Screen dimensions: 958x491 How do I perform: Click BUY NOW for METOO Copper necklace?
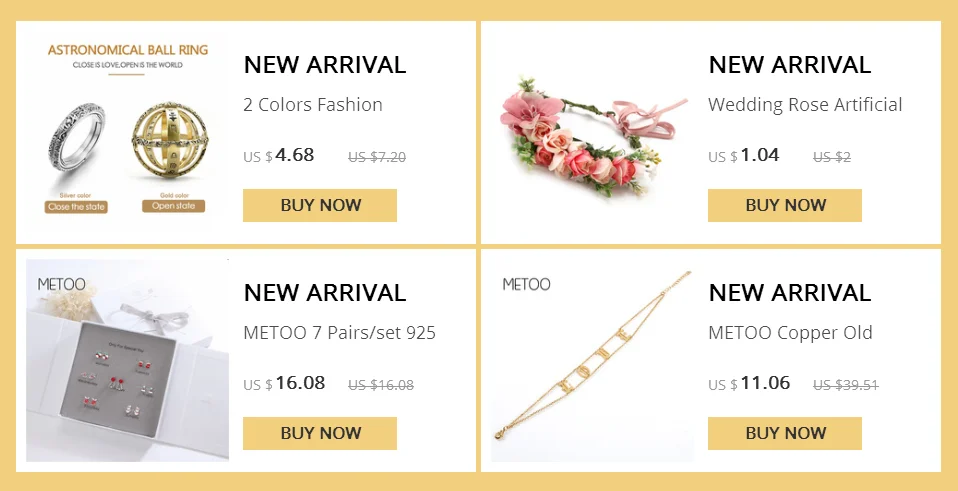784,433
